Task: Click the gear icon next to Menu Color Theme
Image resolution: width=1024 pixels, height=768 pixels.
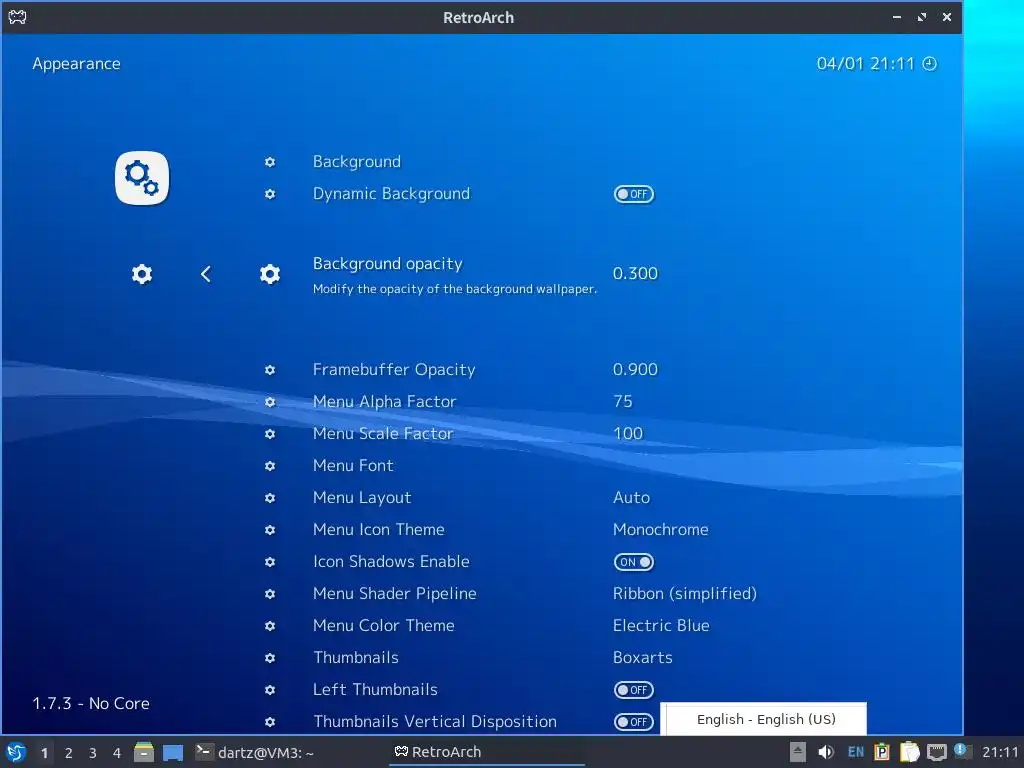Action: pyautogui.click(x=270, y=626)
